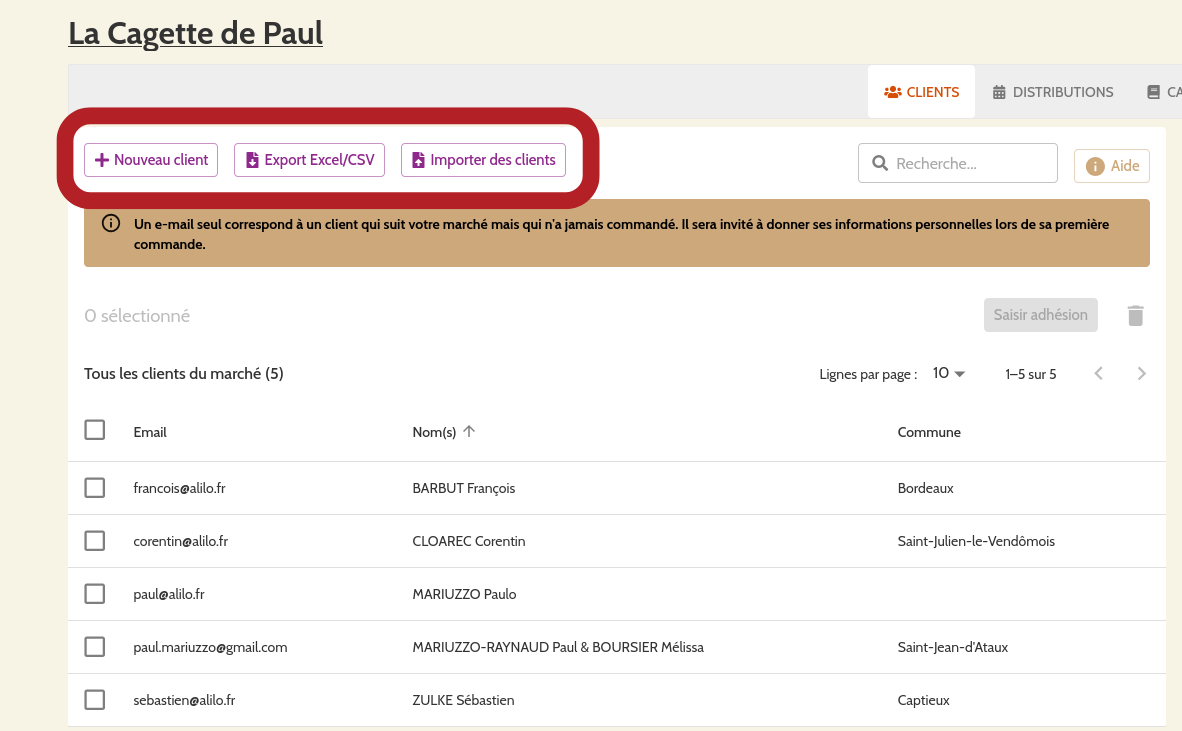Image resolution: width=1182 pixels, height=731 pixels.
Task: Click the magnifier icon in search box
Action: coord(880,163)
